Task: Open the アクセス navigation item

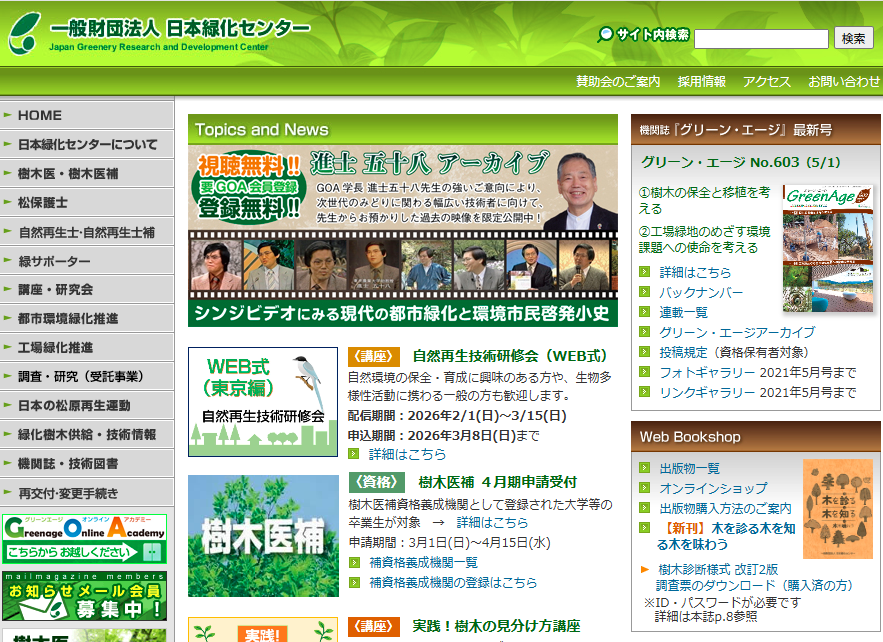Action: pyautogui.click(x=767, y=82)
